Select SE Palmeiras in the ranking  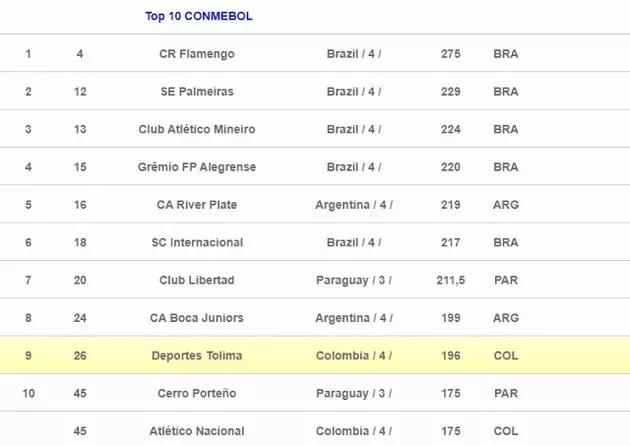[x=197, y=92]
